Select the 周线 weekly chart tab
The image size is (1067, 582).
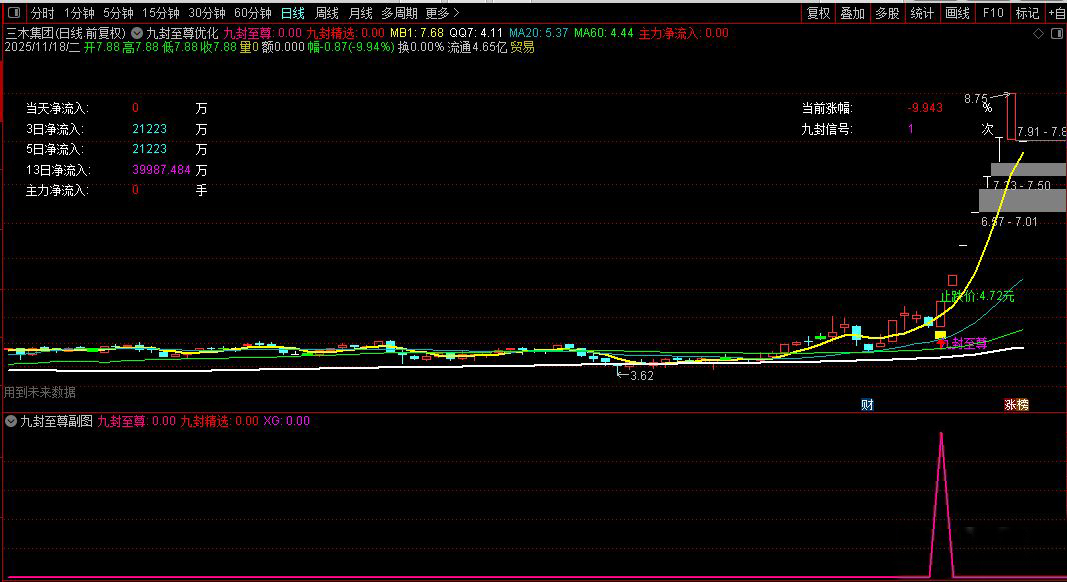pyautogui.click(x=327, y=13)
